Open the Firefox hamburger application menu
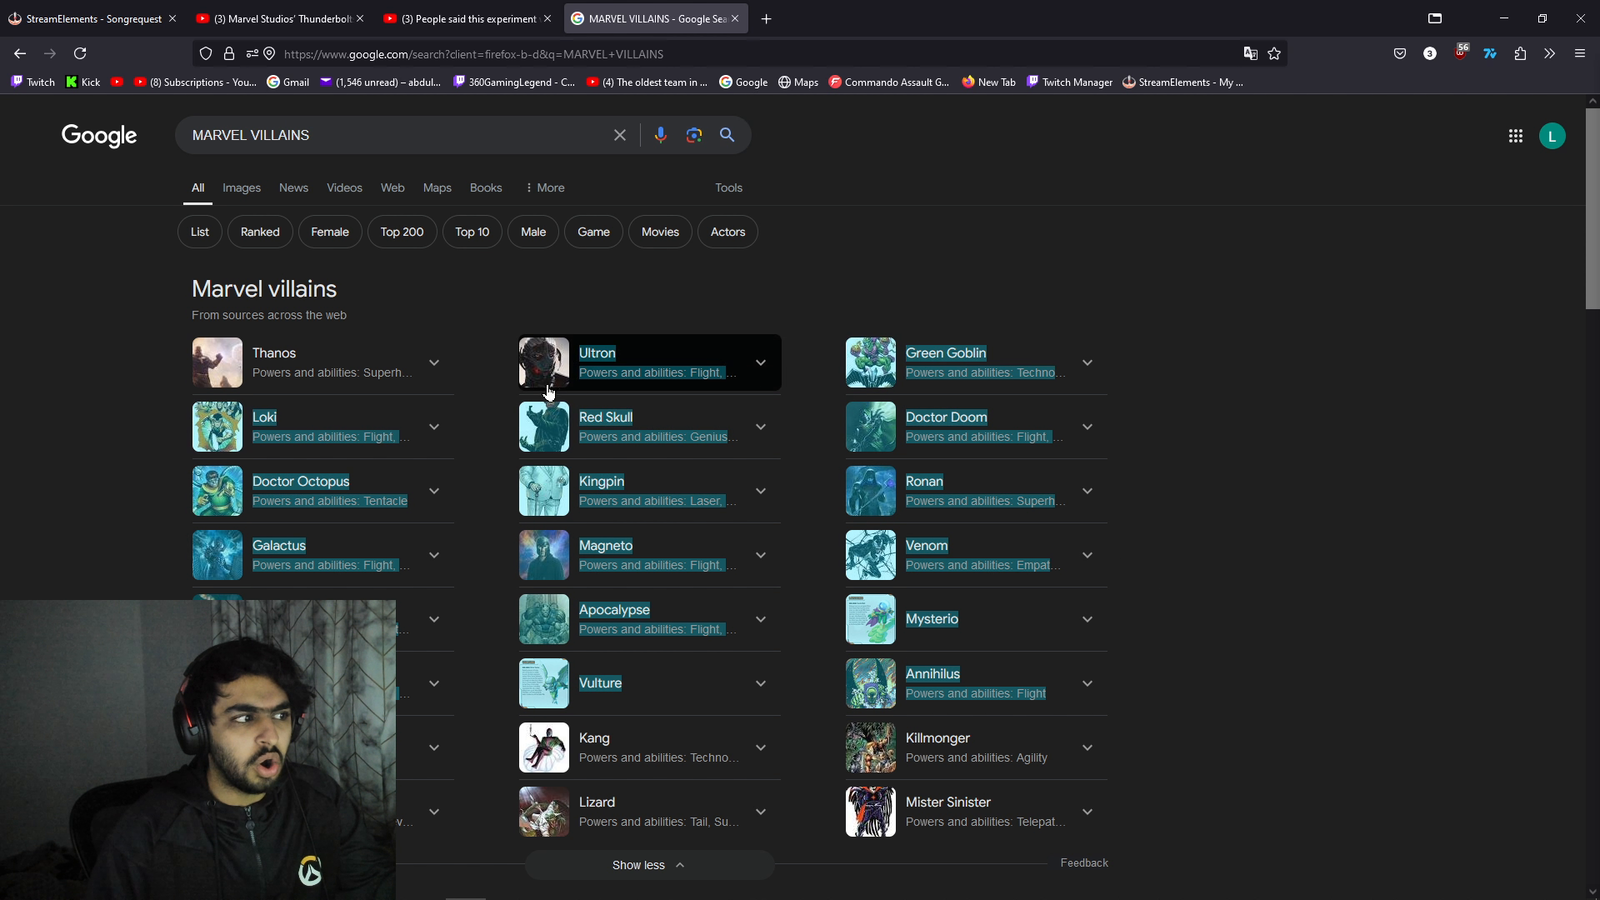Image resolution: width=1600 pixels, height=900 pixels. 1580,54
